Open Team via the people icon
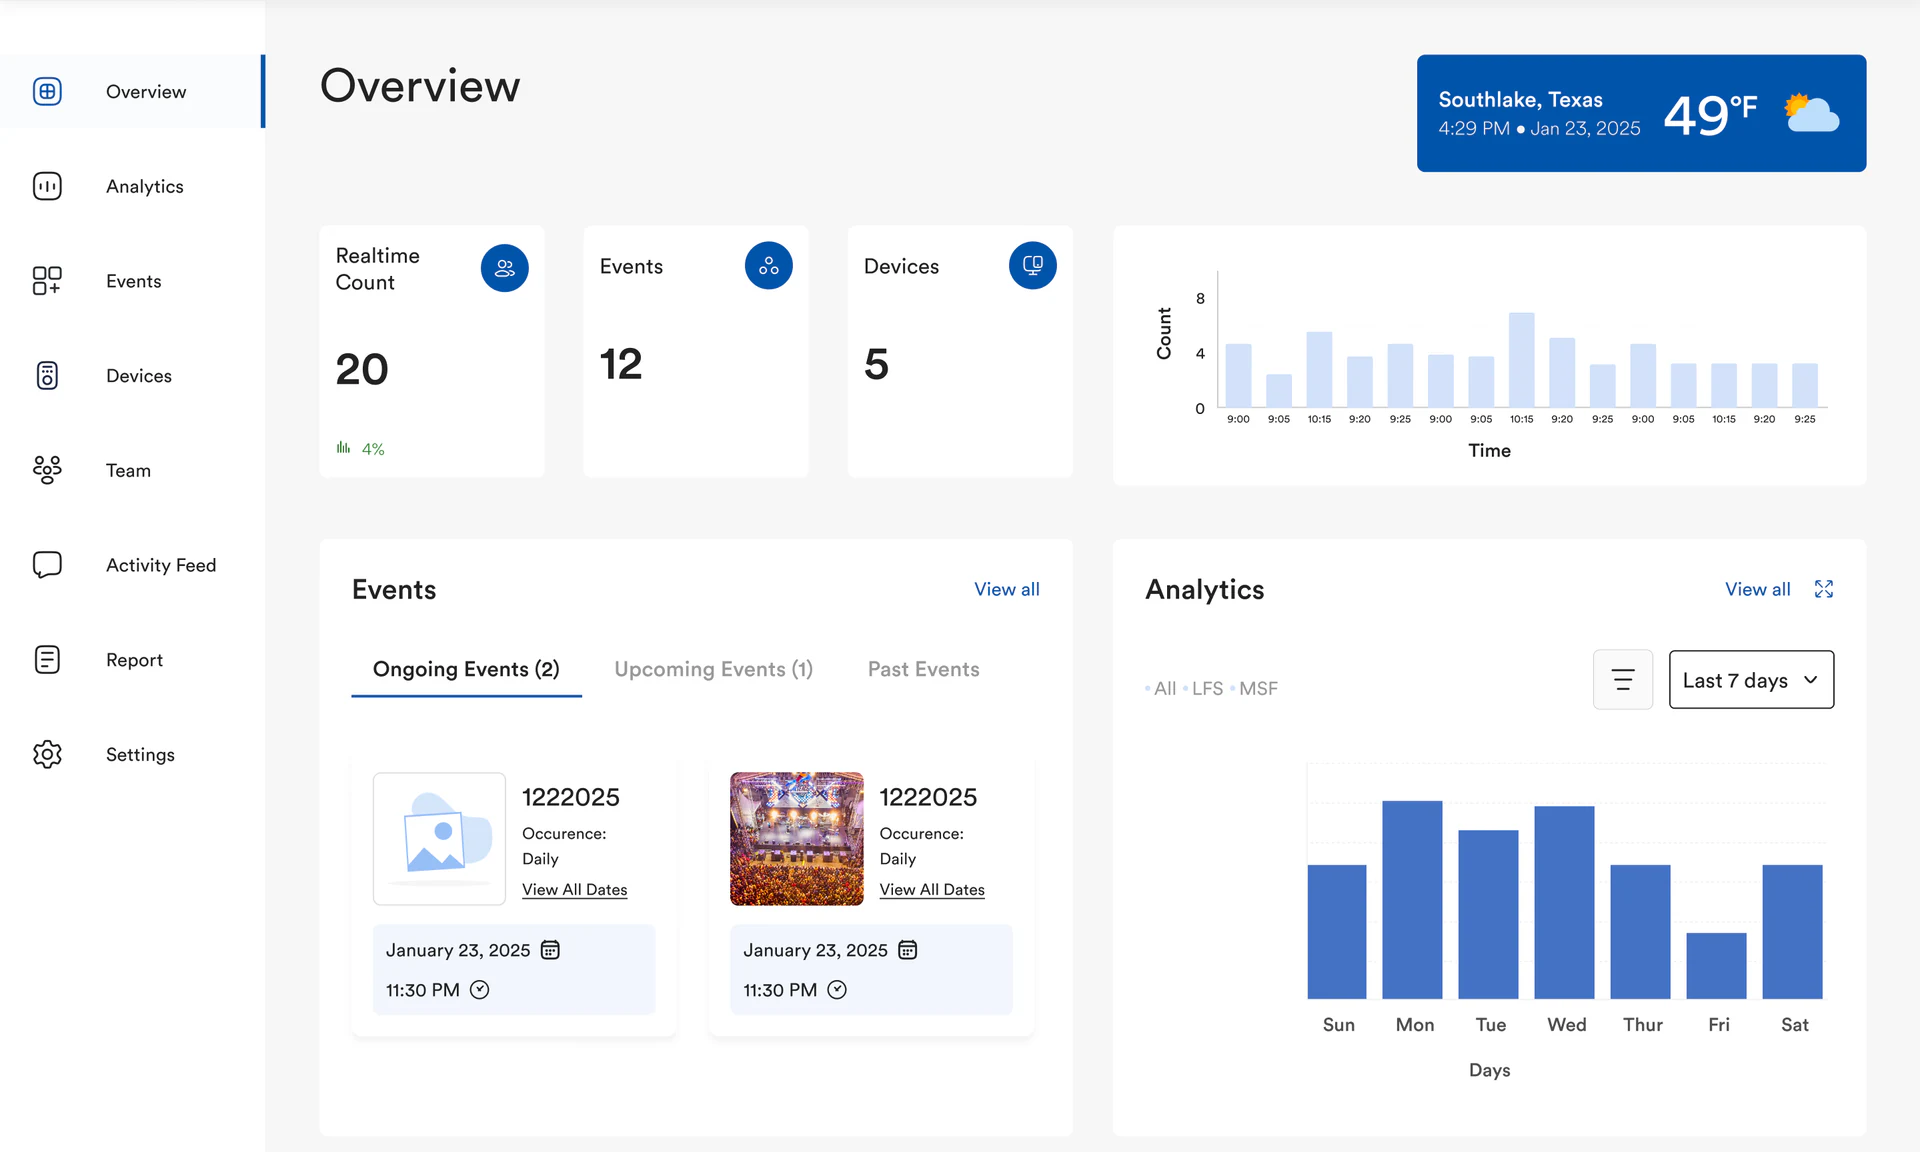This screenshot has width=1920, height=1152. click(x=47, y=470)
